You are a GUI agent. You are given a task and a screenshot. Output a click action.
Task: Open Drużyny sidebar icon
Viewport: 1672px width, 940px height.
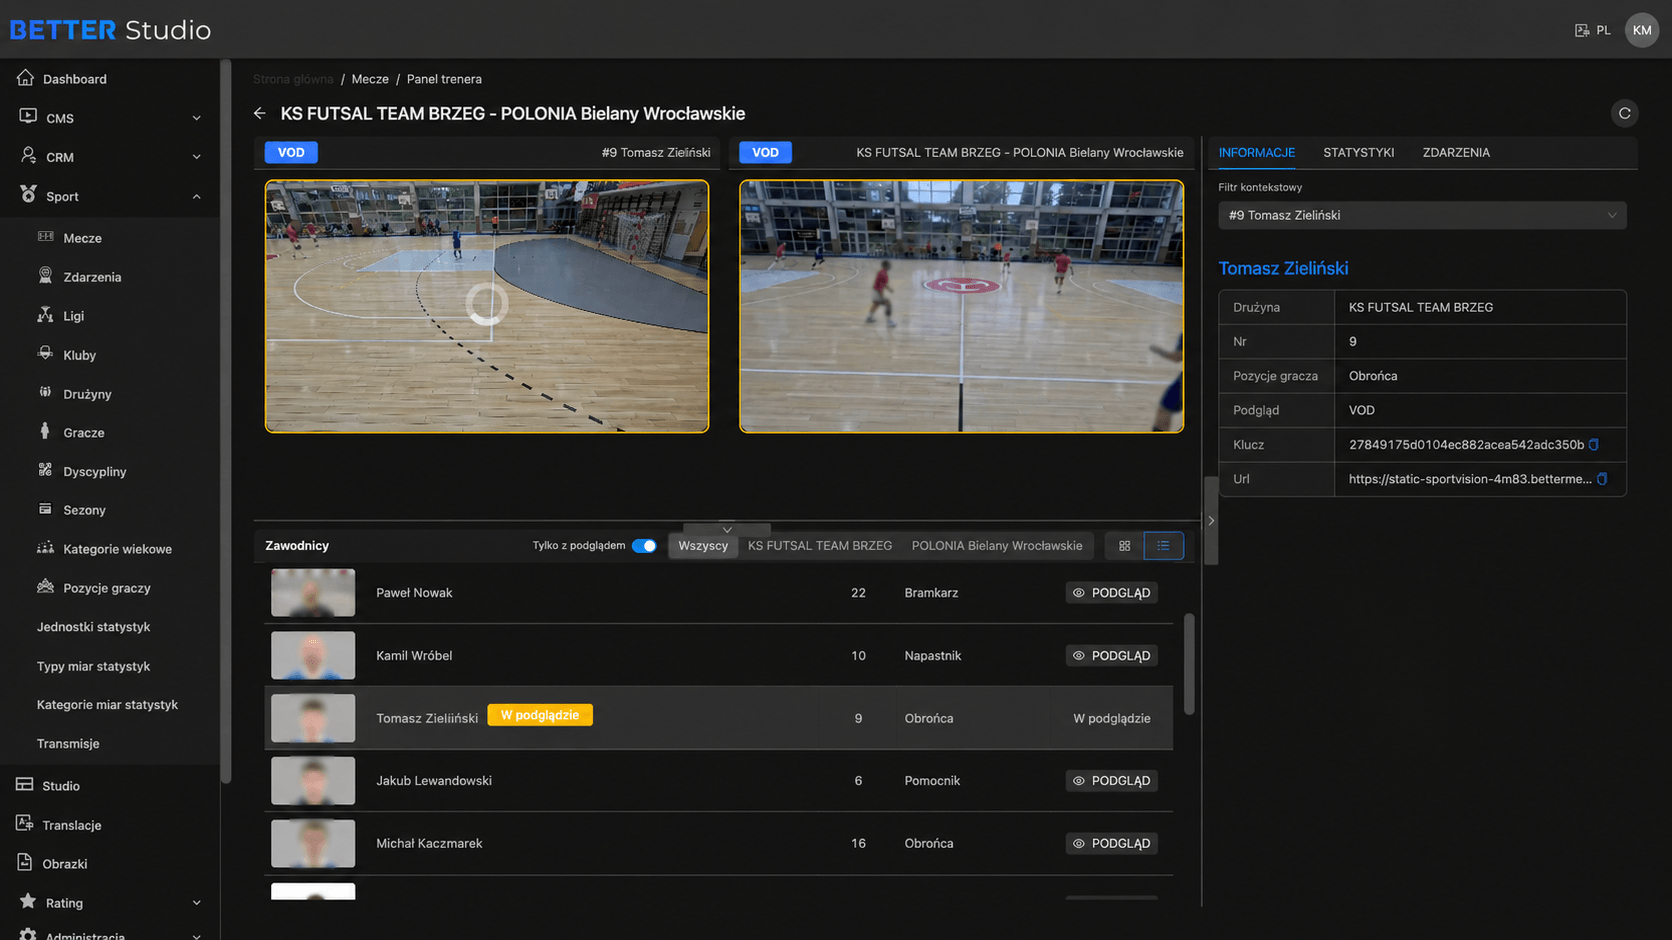[45, 393]
